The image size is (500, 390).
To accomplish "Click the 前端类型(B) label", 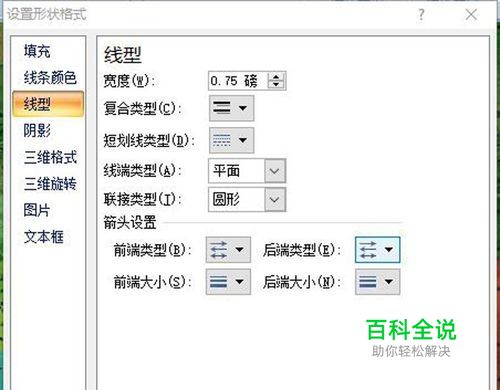I will point(153,250).
